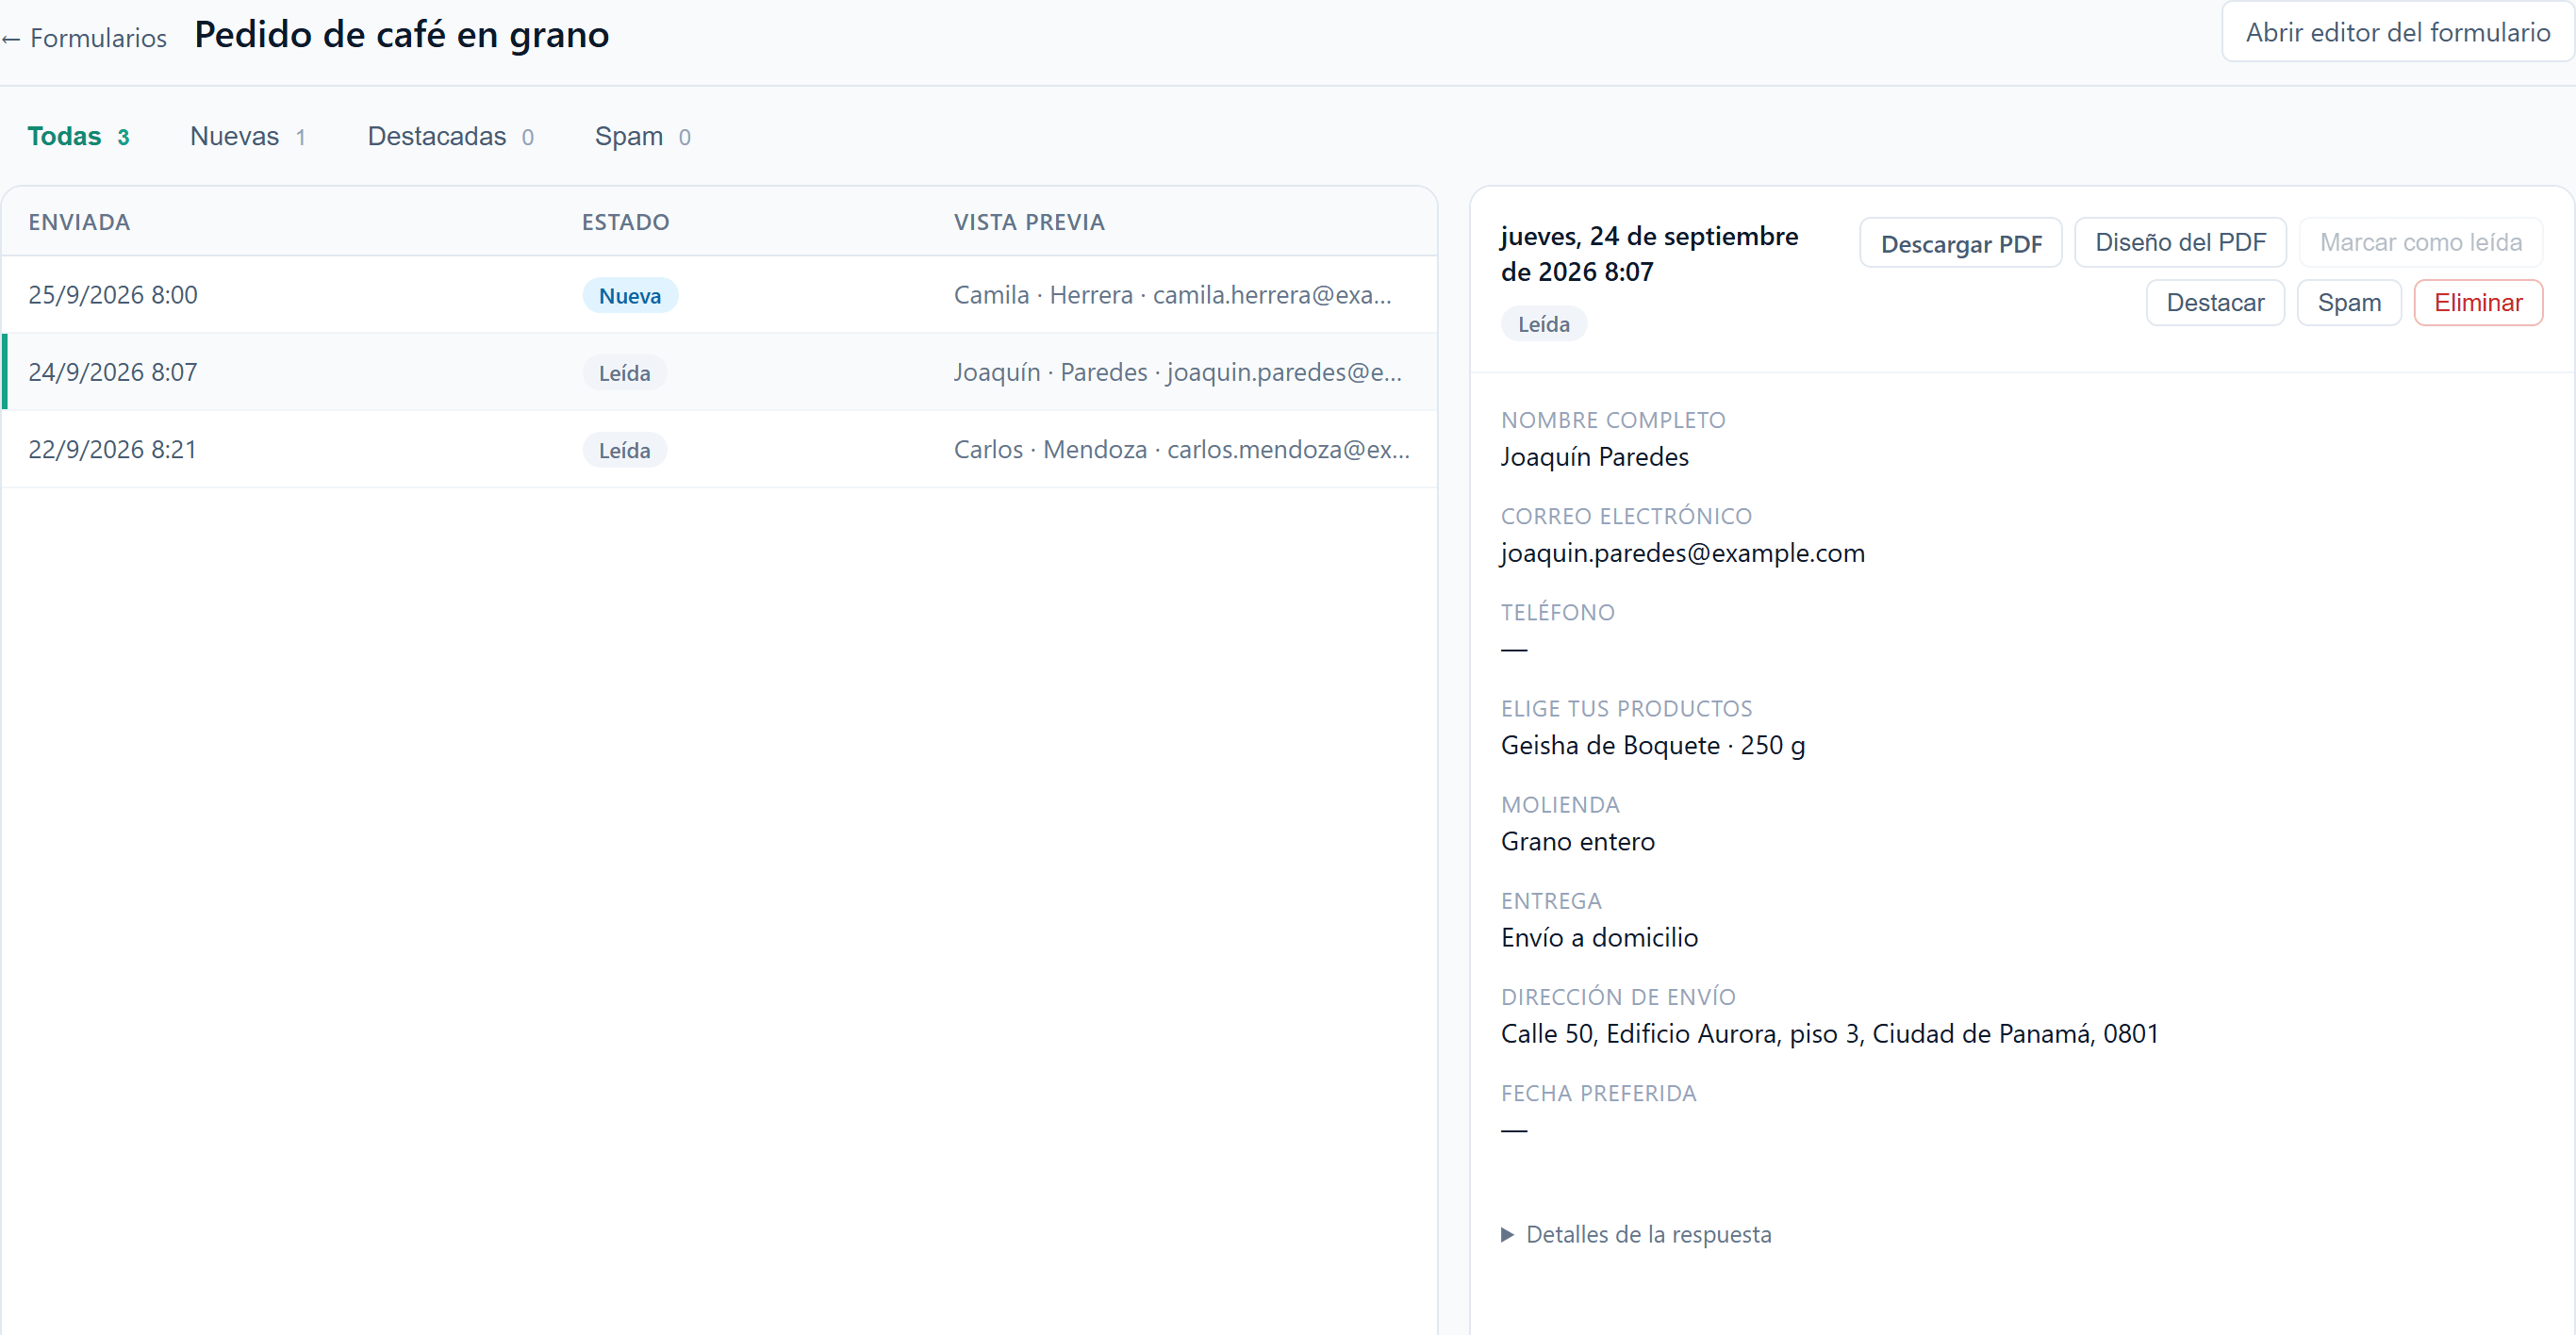Open the form editor button
2576x1335 pixels.
(2397, 32)
